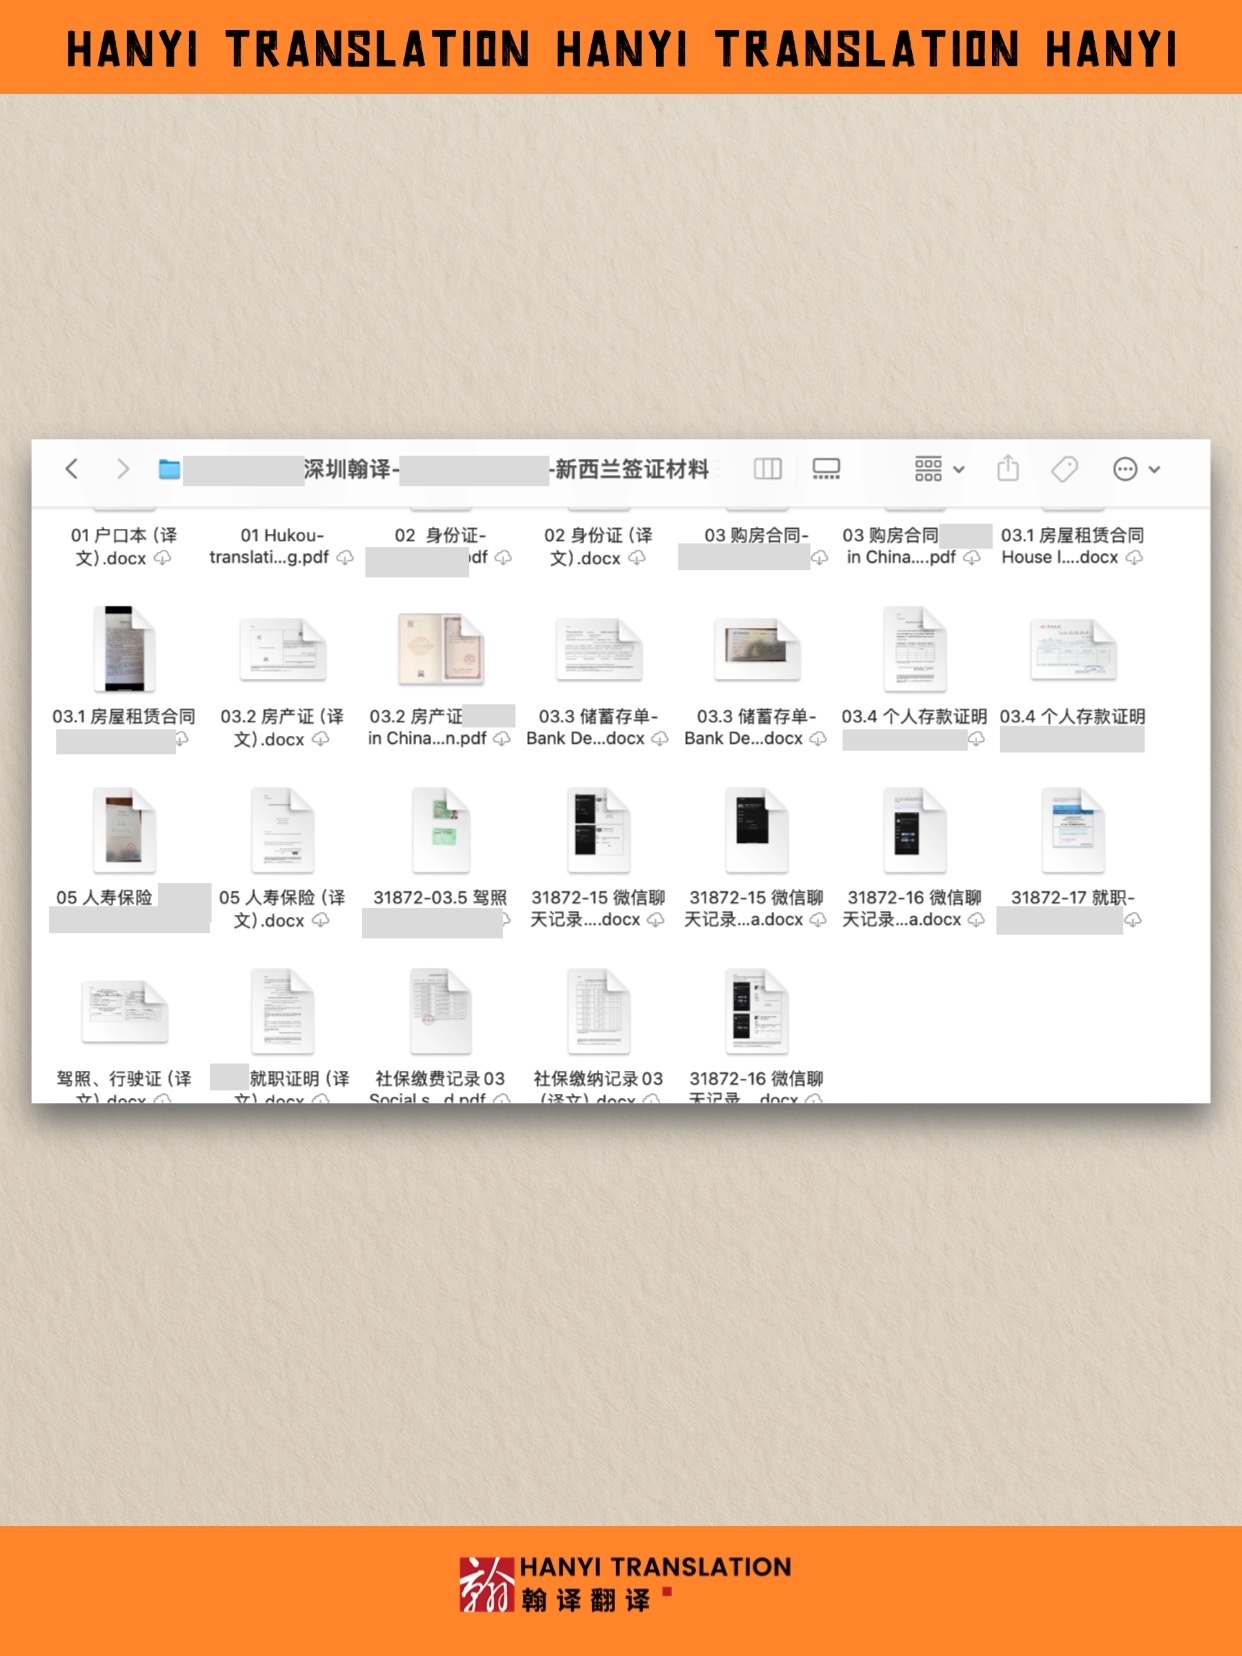Select thumbnail of 31872-17 就职- file
The height and width of the screenshot is (1656, 1242).
pos(1073,830)
